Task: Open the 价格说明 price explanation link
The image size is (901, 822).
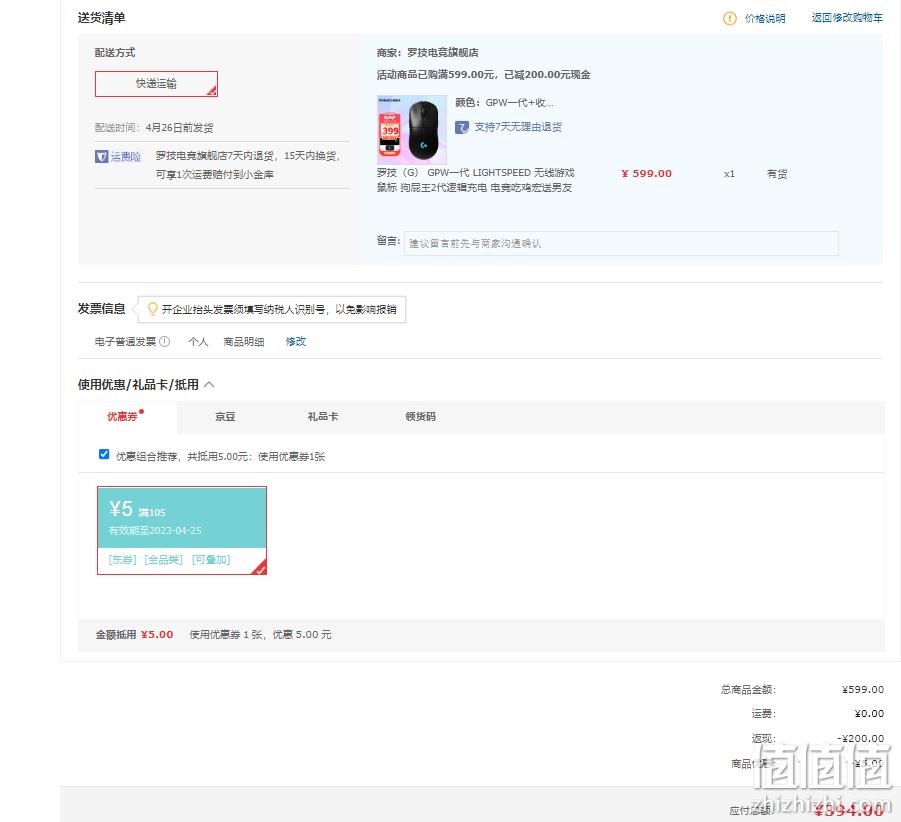Action: tap(765, 18)
